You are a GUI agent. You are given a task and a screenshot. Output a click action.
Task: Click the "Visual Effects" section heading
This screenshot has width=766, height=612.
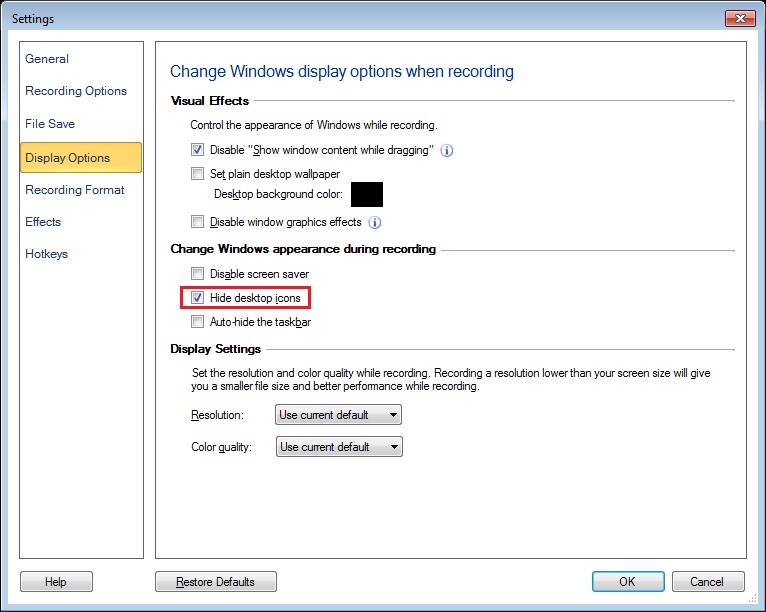(210, 101)
